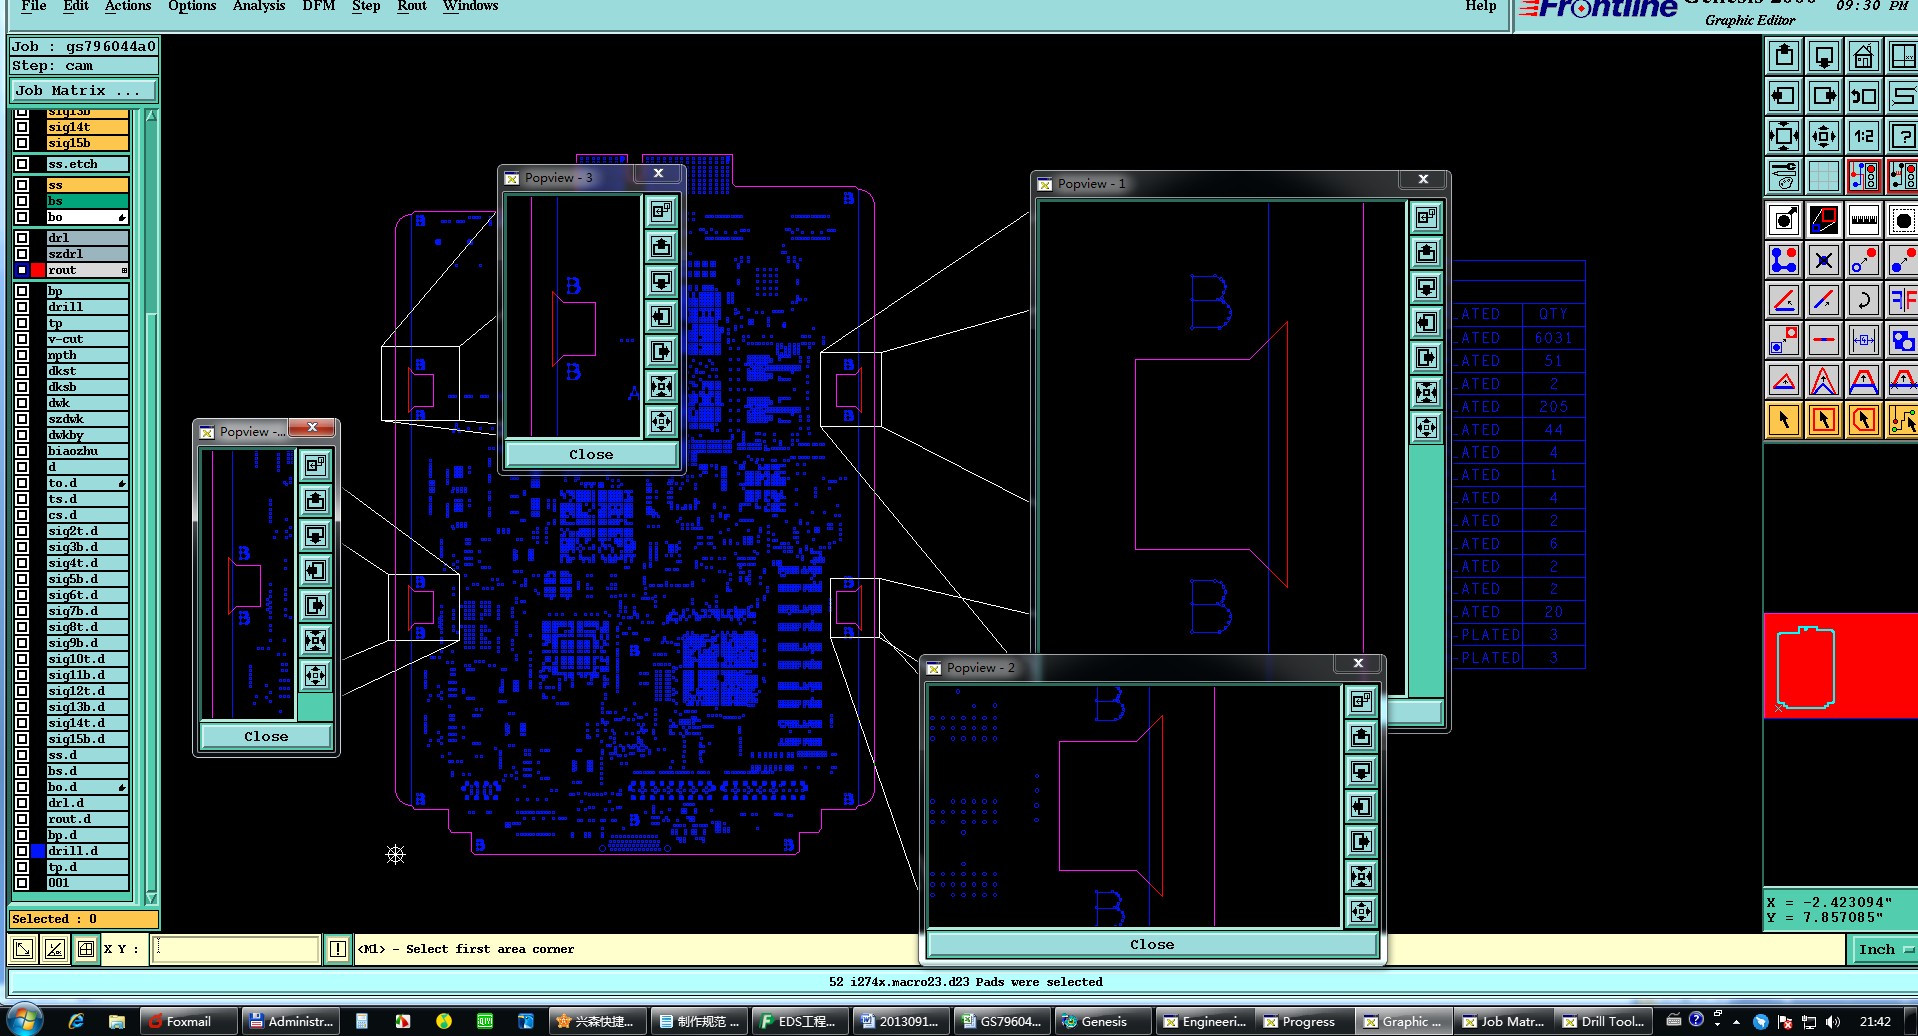
Task: Click the layer list scroll-down arrow
Action: 151,897
